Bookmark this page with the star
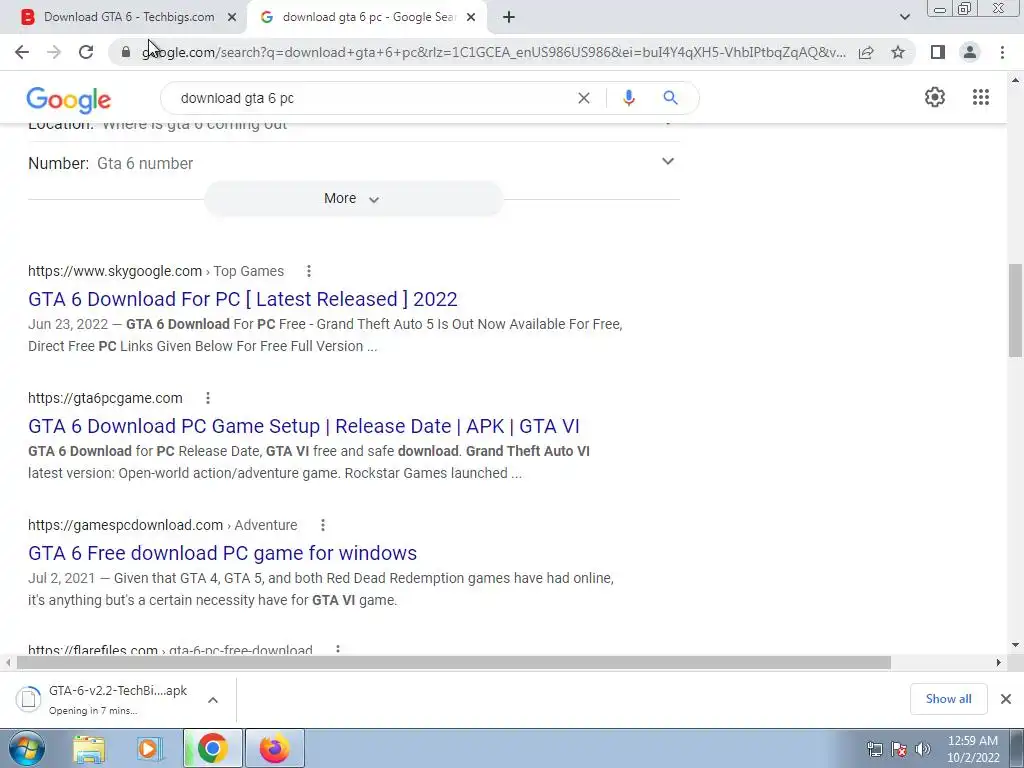 coord(898,52)
